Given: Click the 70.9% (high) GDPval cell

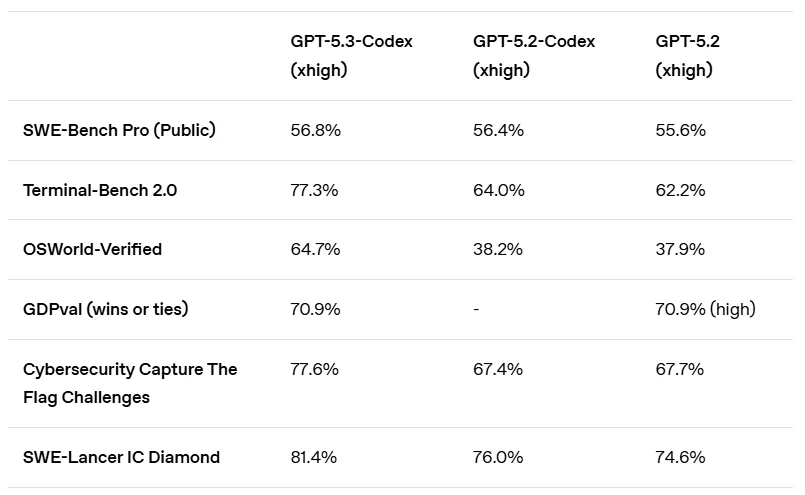Looking at the screenshot, I should coord(705,309).
